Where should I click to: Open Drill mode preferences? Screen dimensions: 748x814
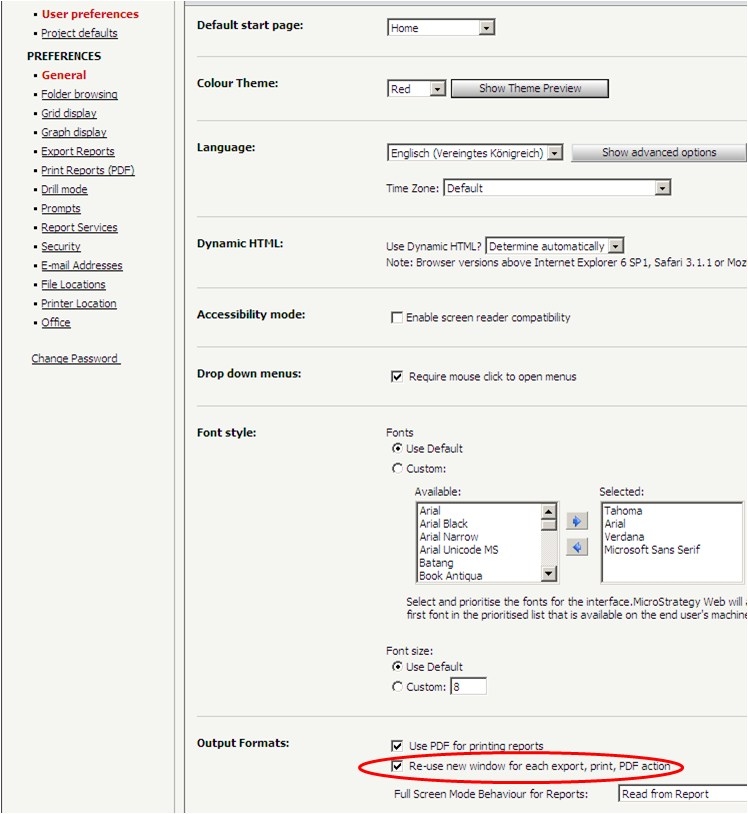click(x=64, y=189)
